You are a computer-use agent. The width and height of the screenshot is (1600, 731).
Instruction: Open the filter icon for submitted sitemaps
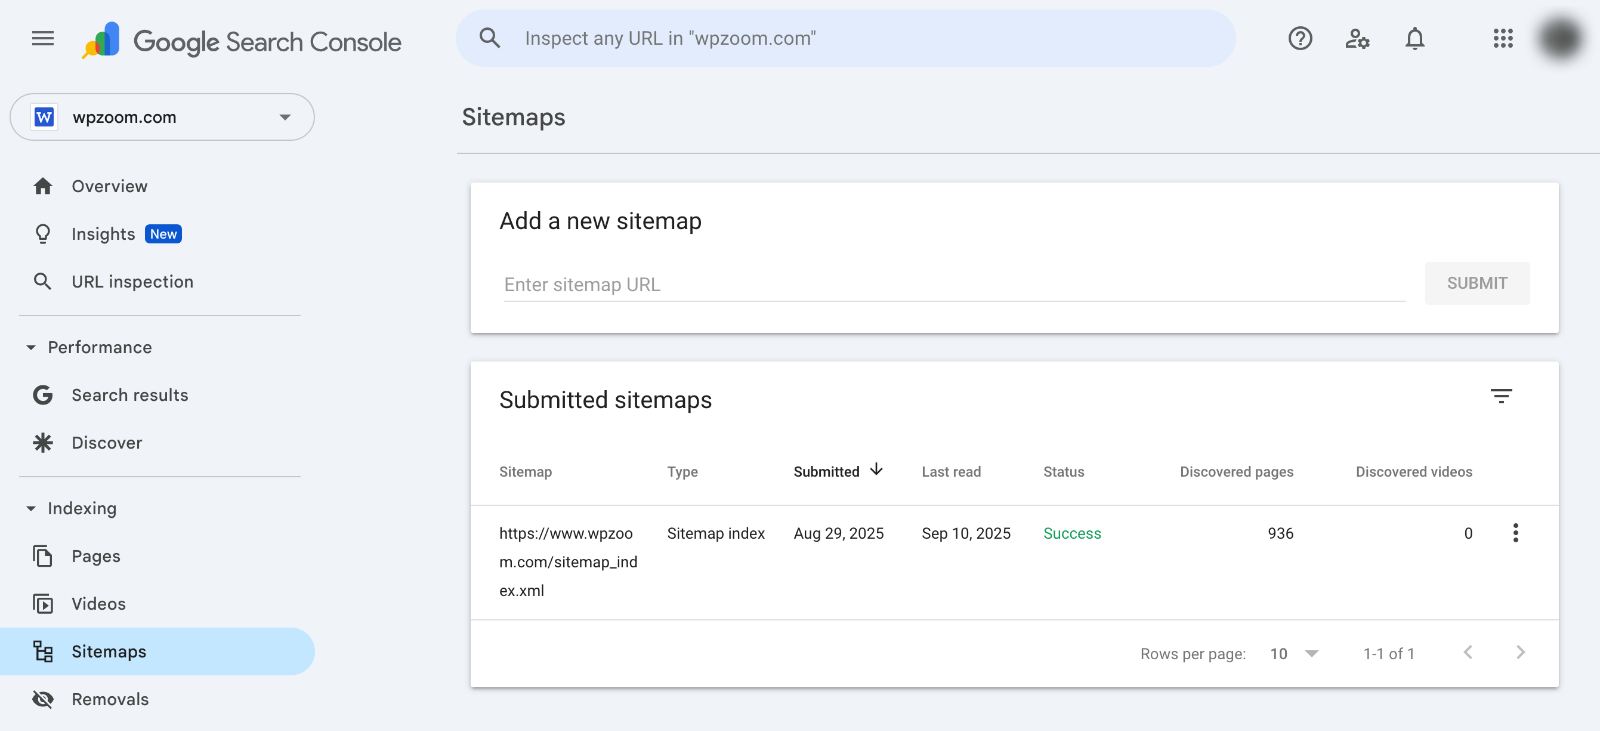click(1501, 396)
